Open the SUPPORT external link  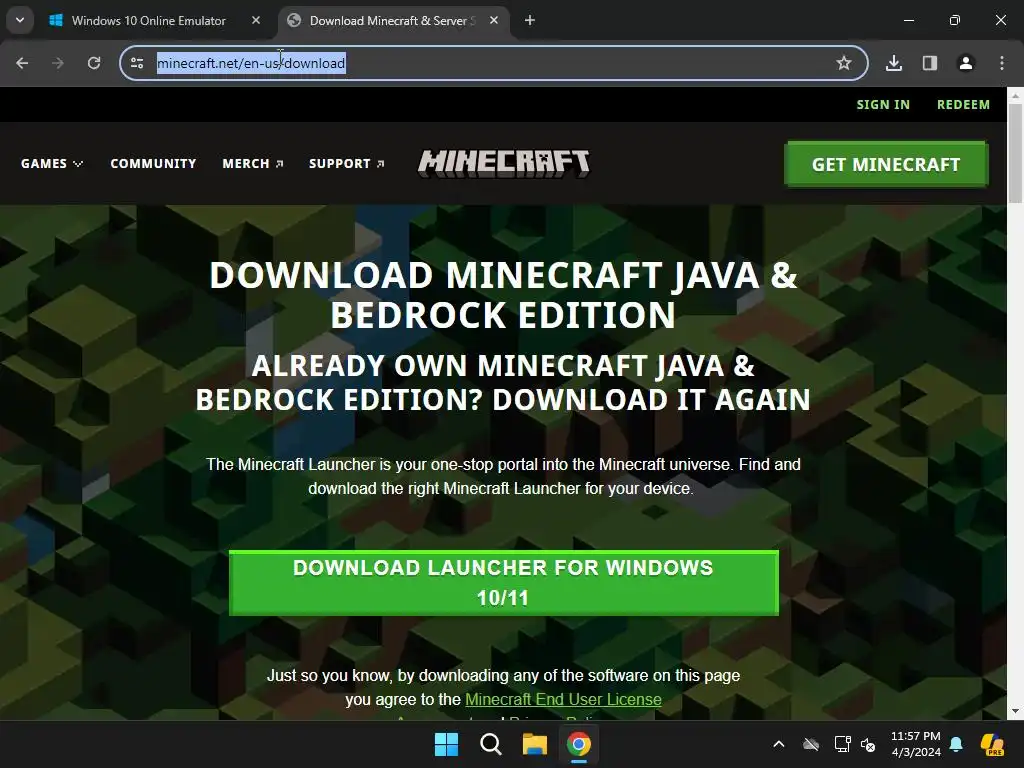tap(346, 163)
